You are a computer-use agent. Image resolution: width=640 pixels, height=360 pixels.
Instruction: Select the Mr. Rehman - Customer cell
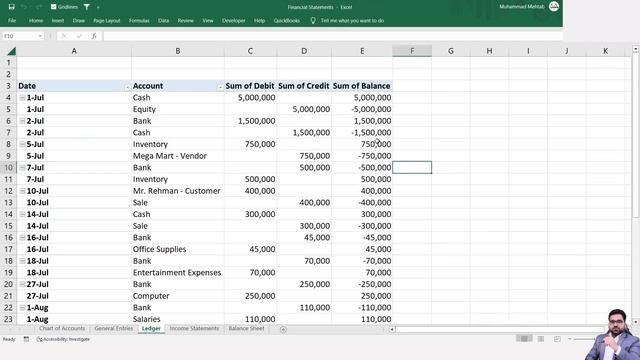178,191
